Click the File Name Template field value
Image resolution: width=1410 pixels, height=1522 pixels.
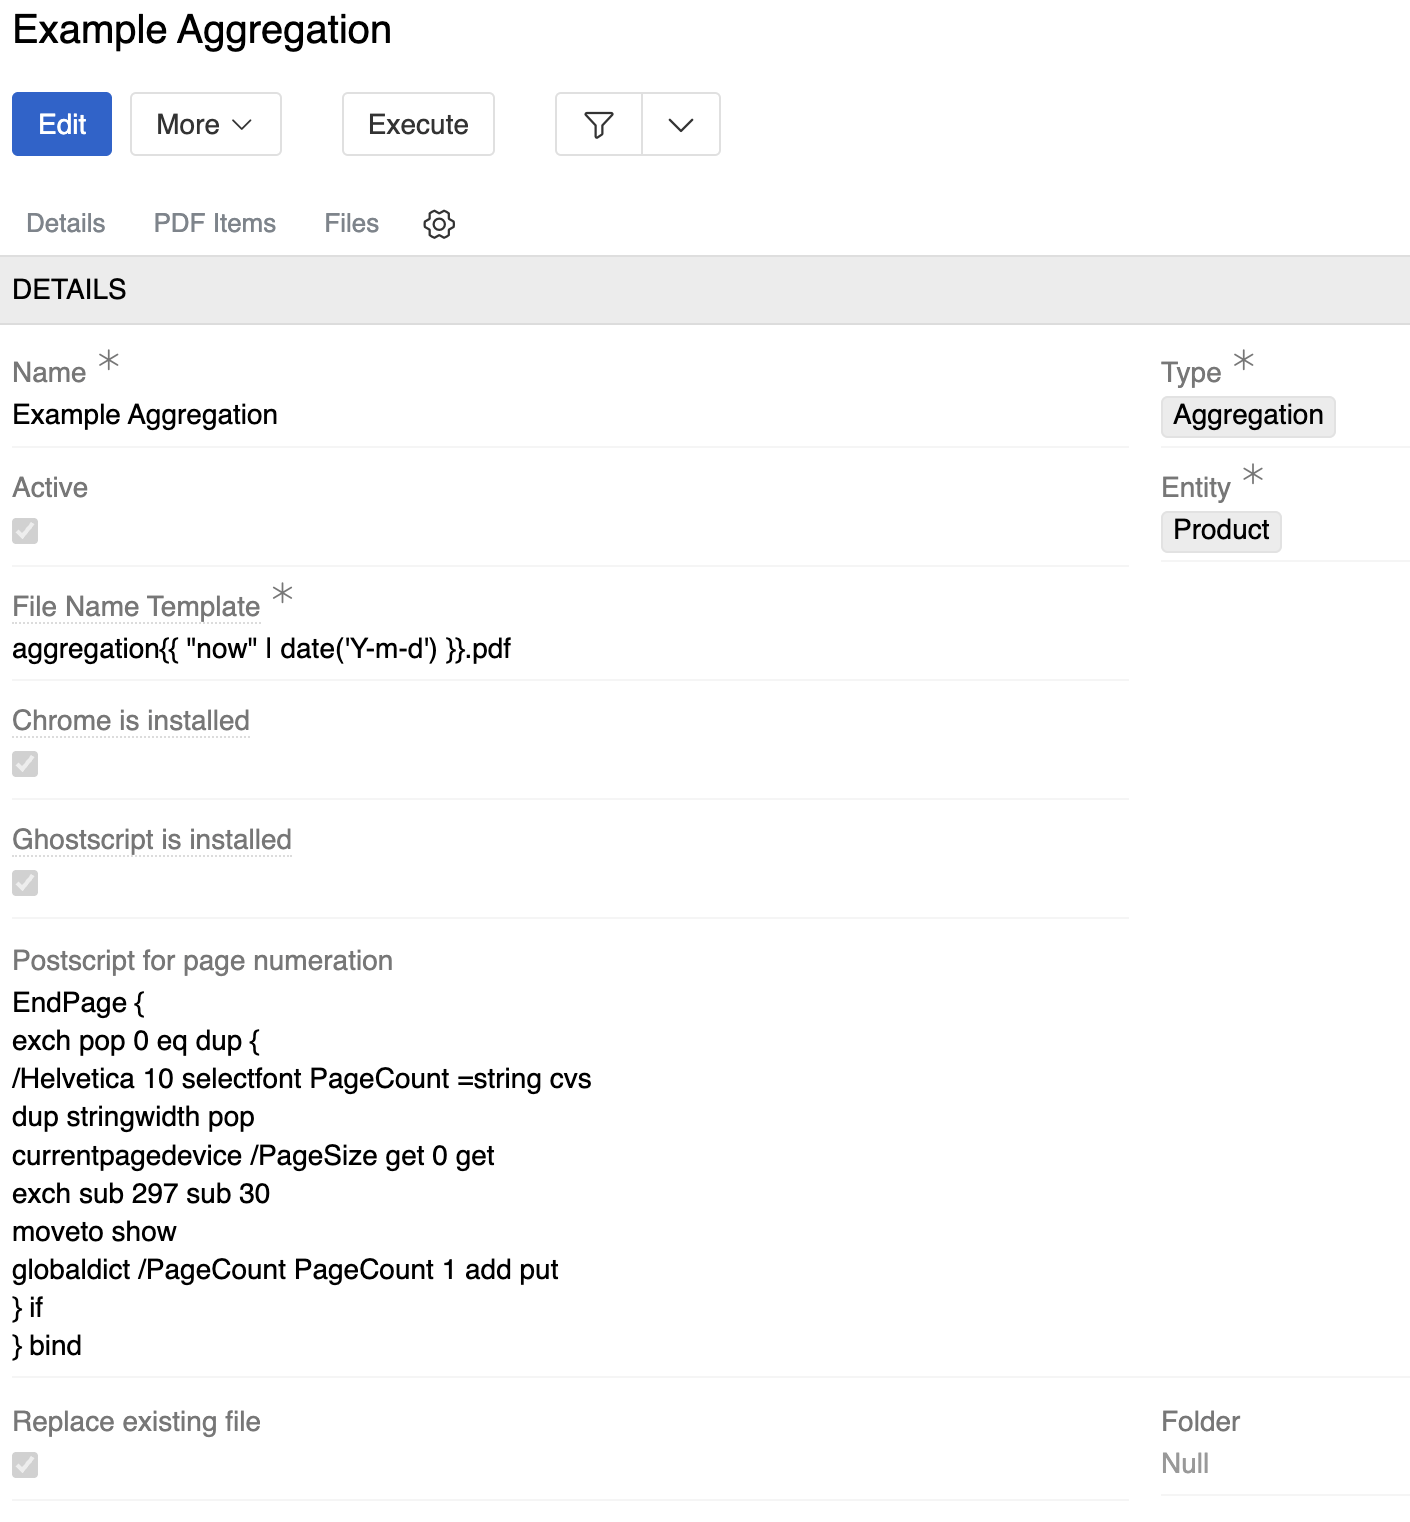[x=261, y=649]
